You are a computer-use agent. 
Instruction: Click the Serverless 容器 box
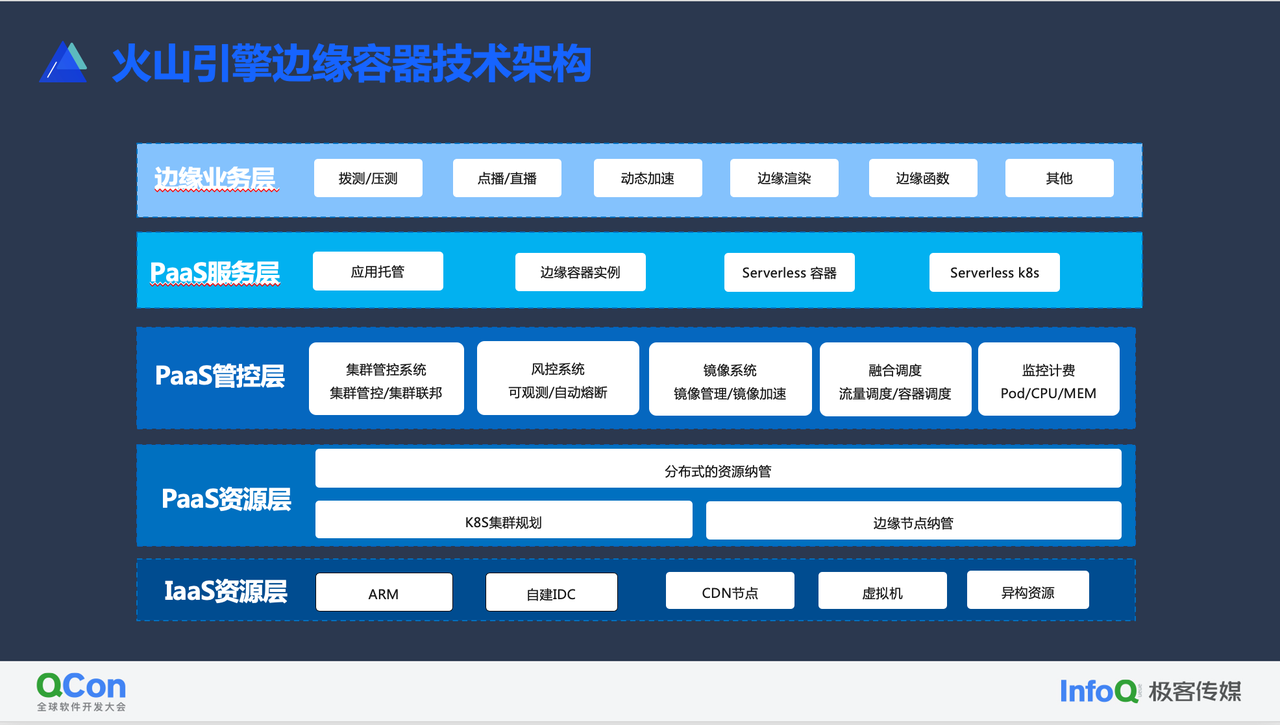(790, 272)
